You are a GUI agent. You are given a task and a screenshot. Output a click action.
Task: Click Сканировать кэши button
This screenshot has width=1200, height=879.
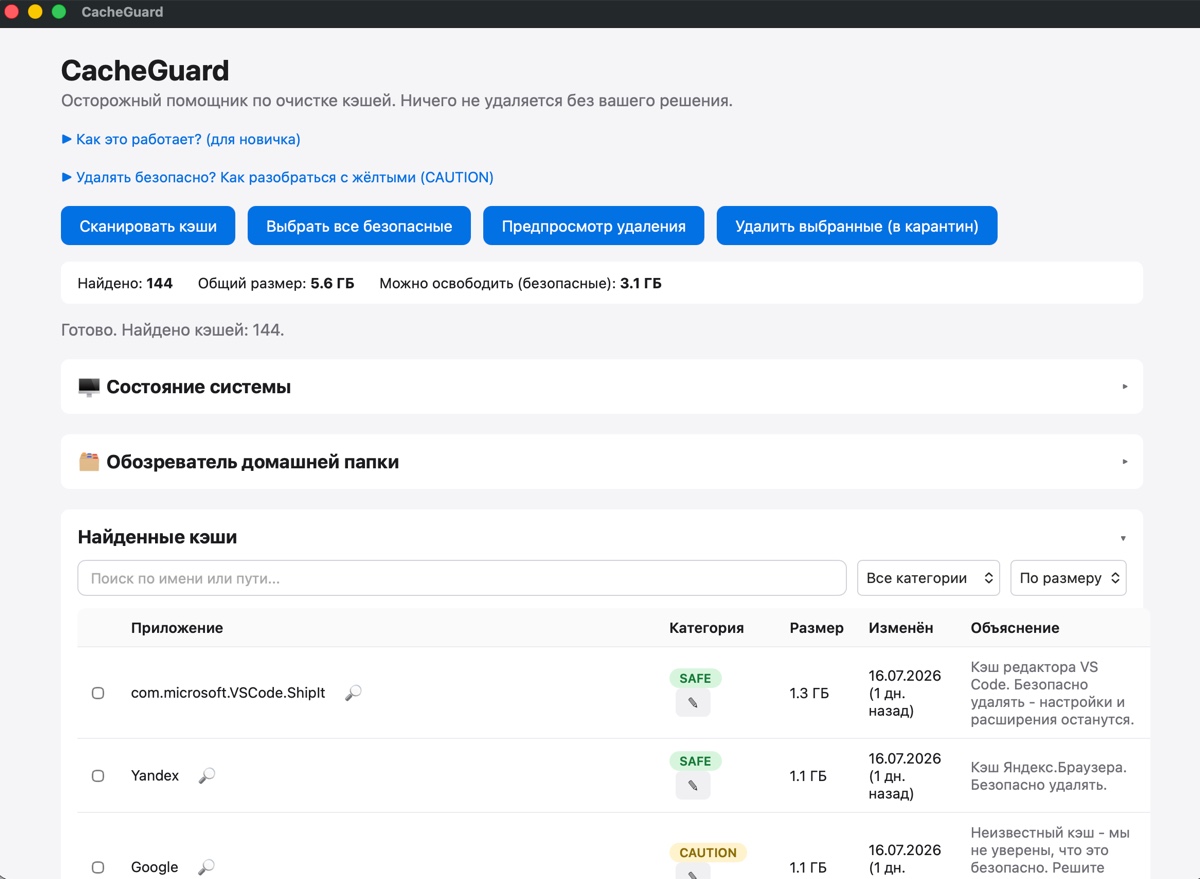pos(148,226)
